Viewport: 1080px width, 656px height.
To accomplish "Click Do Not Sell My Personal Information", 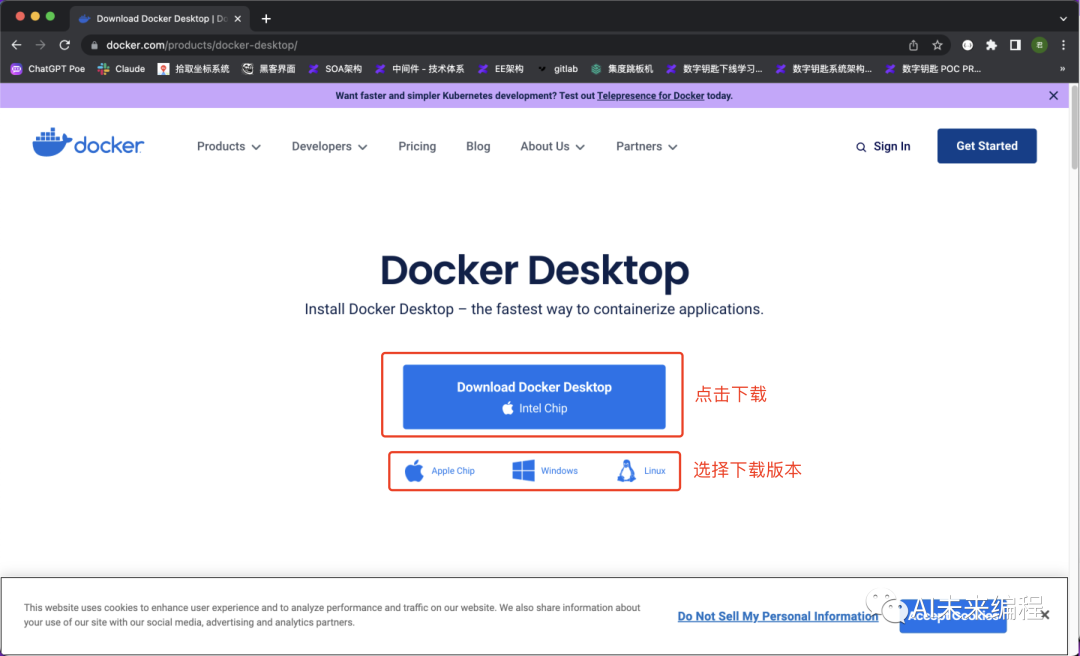I will [x=778, y=616].
